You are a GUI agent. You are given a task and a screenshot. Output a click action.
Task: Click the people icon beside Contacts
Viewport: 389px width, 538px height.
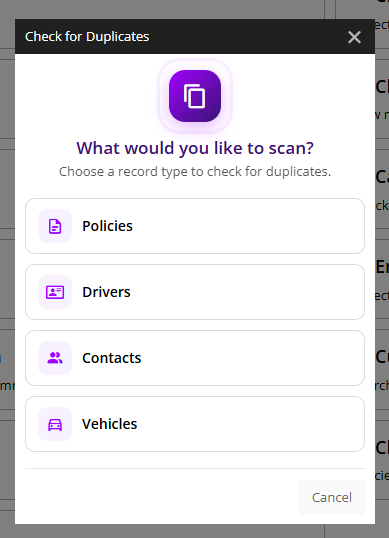pyautogui.click(x=55, y=358)
